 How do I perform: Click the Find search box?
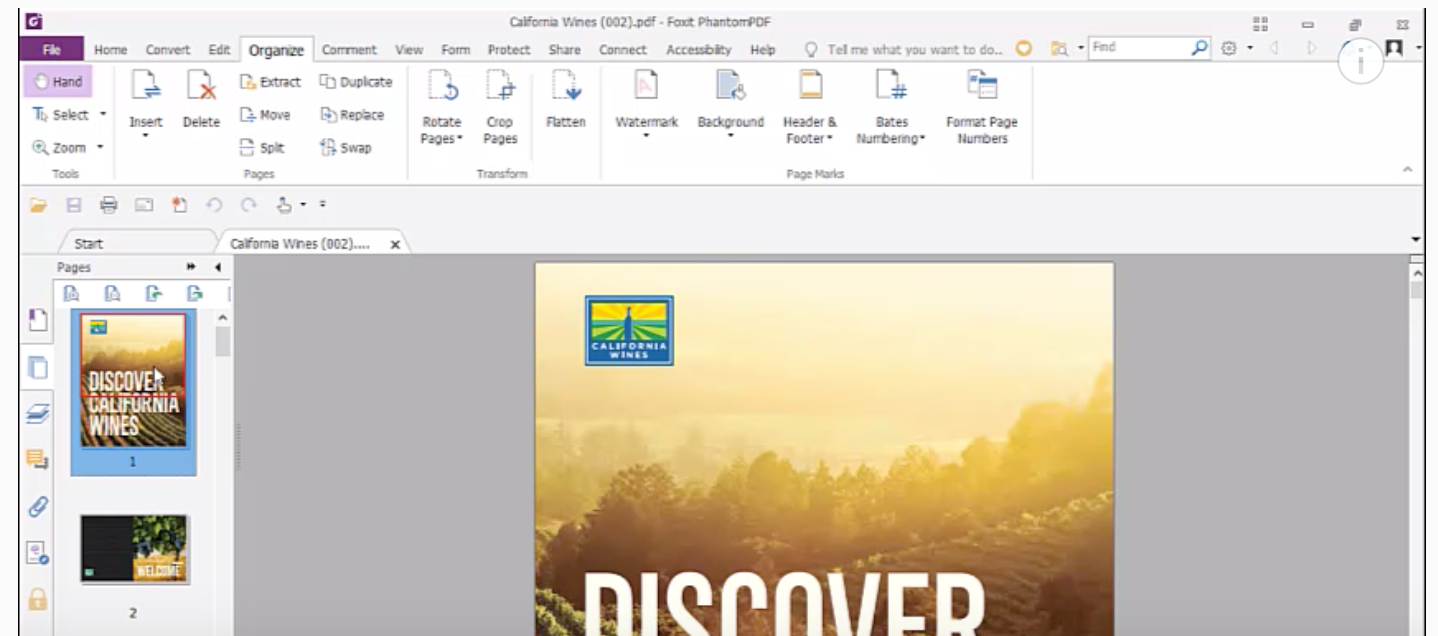coord(1138,47)
